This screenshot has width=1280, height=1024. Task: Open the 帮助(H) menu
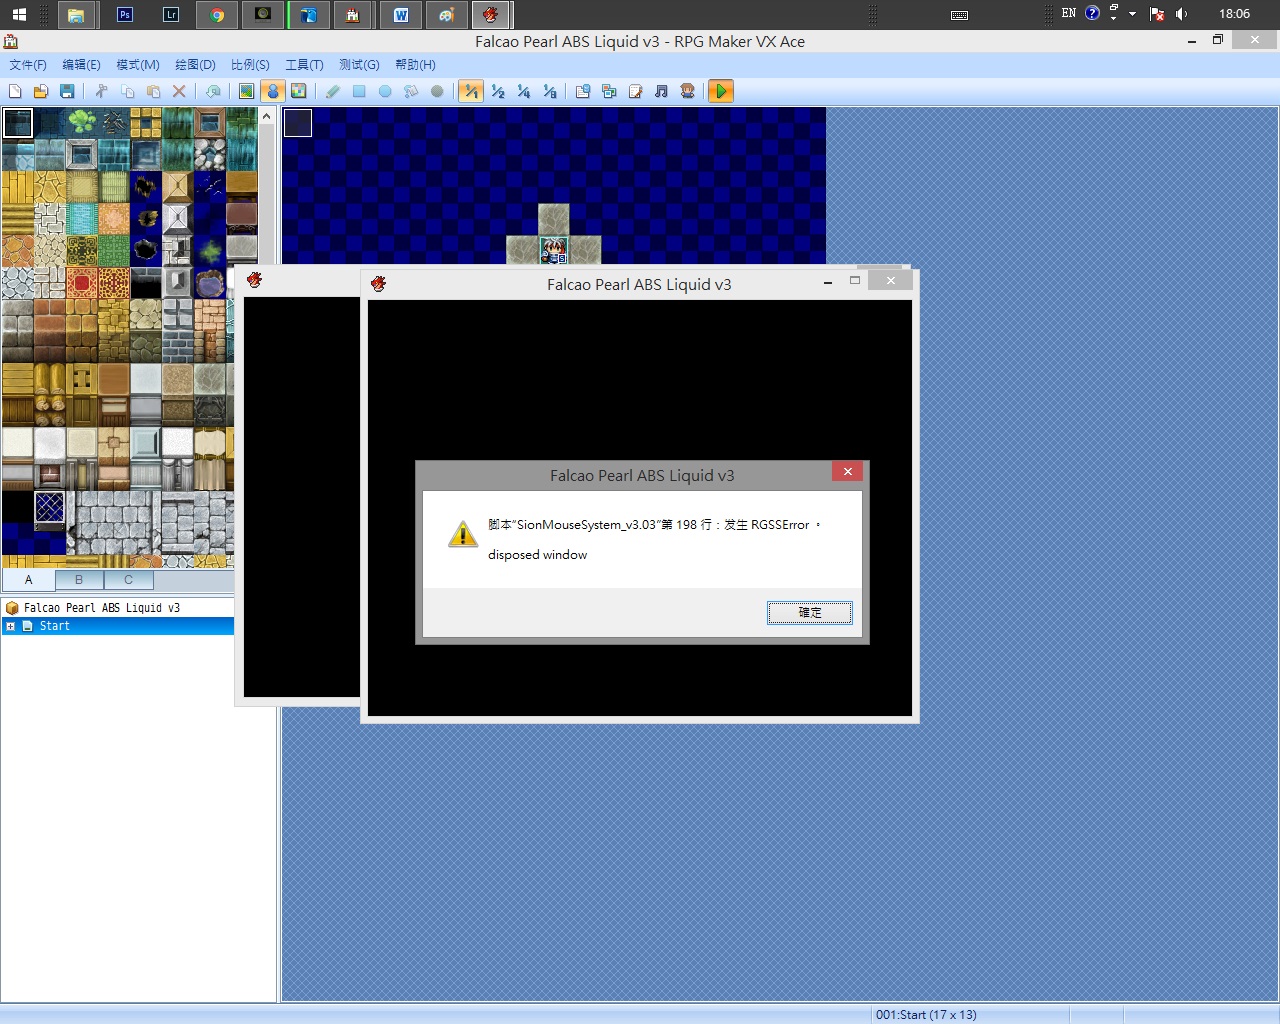point(415,65)
